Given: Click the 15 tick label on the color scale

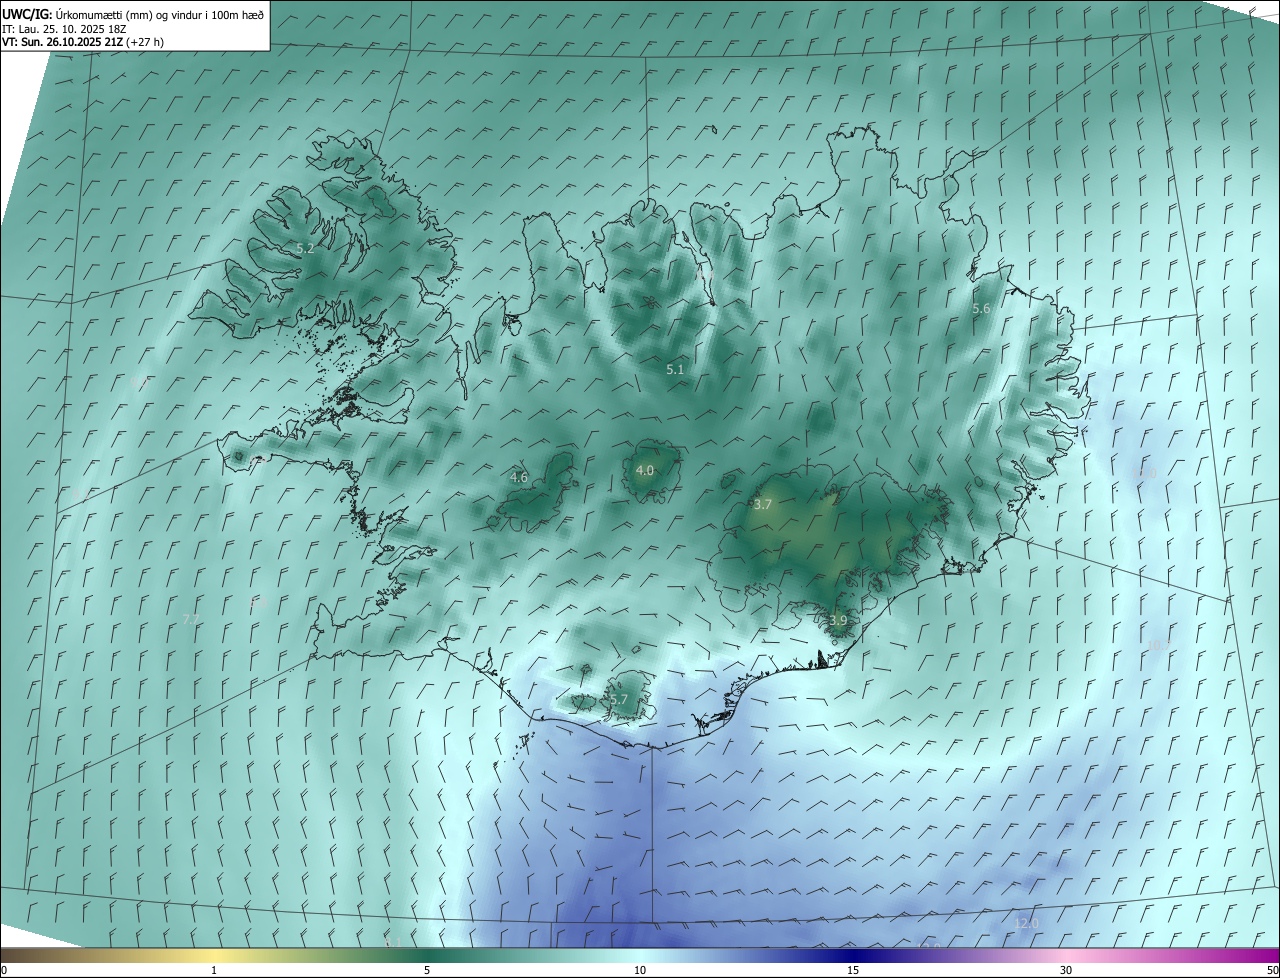Looking at the screenshot, I should click(x=853, y=971).
